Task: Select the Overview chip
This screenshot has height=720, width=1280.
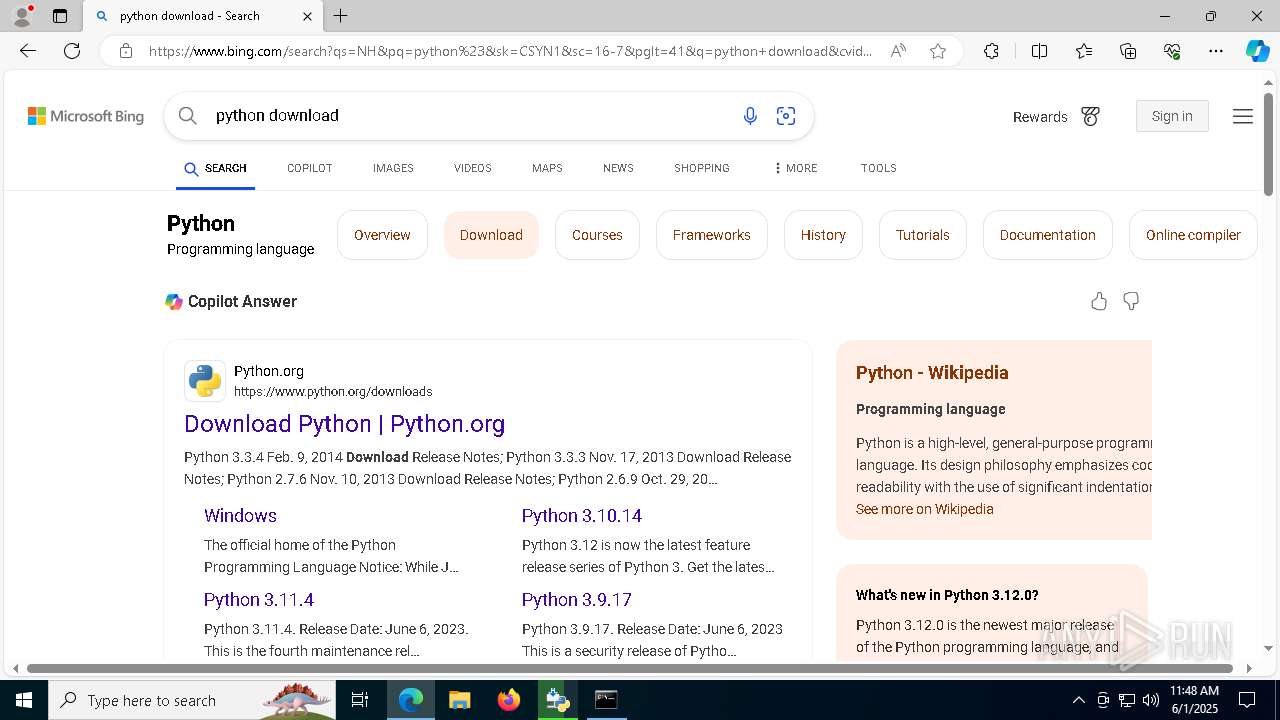Action: [382, 235]
